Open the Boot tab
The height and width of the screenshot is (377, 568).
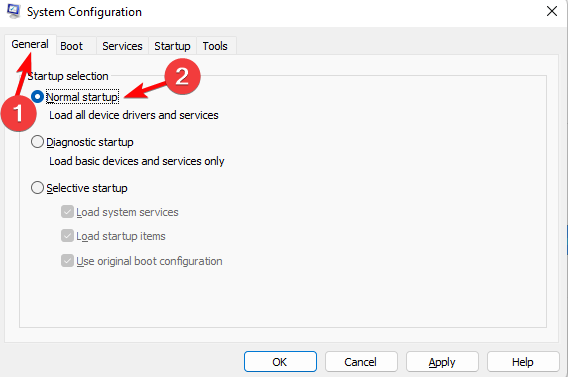(71, 46)
